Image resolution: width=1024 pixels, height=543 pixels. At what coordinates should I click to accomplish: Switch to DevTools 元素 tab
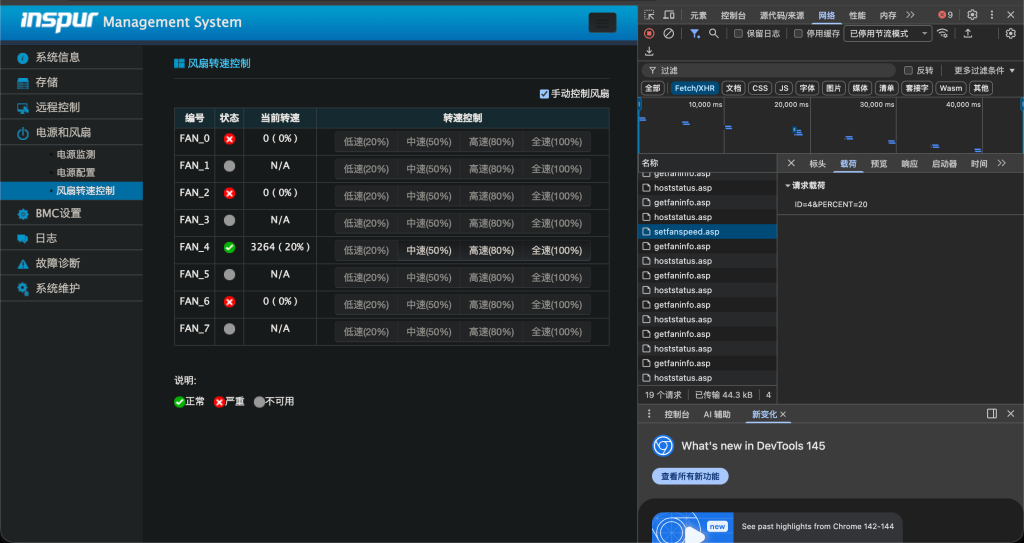(x=699, y=16)
